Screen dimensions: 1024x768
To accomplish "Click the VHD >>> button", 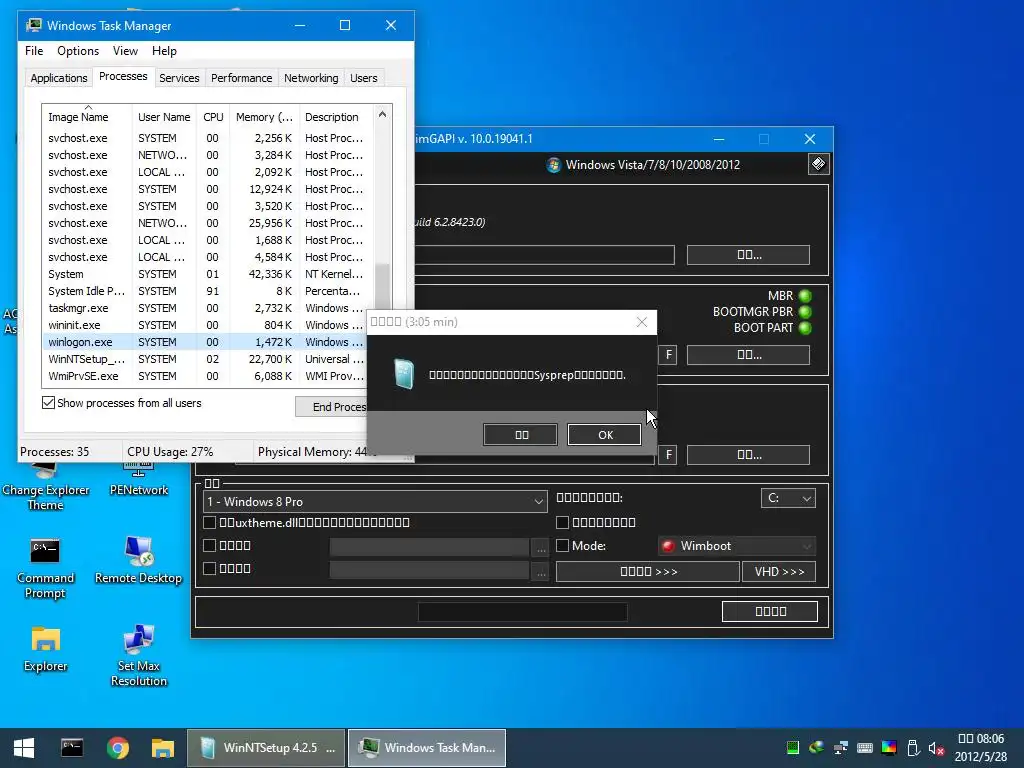I will click(779, 571).
